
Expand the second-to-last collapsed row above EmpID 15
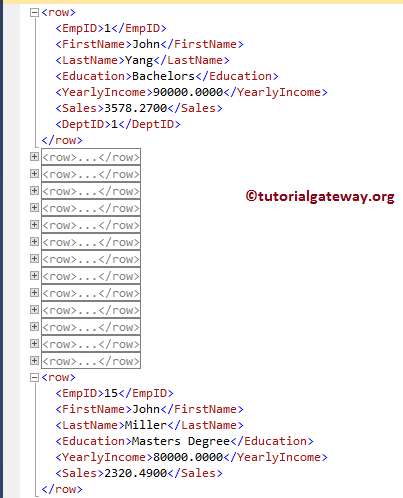tap(34, 344)
